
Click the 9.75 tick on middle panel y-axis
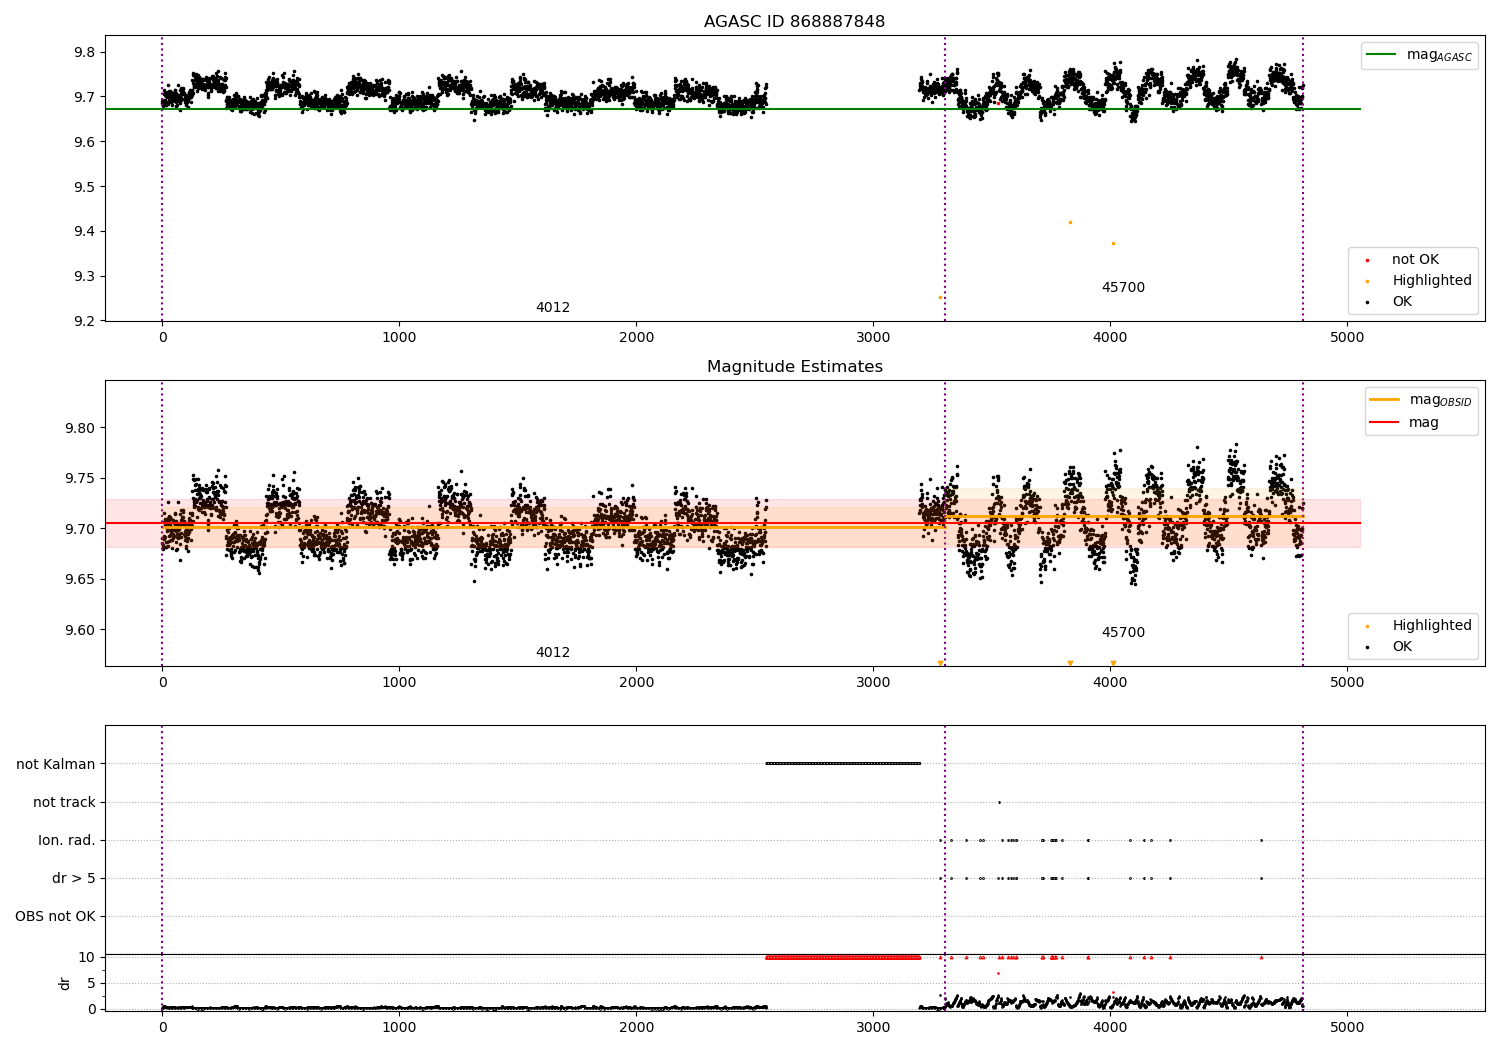[x=82, y=479]
